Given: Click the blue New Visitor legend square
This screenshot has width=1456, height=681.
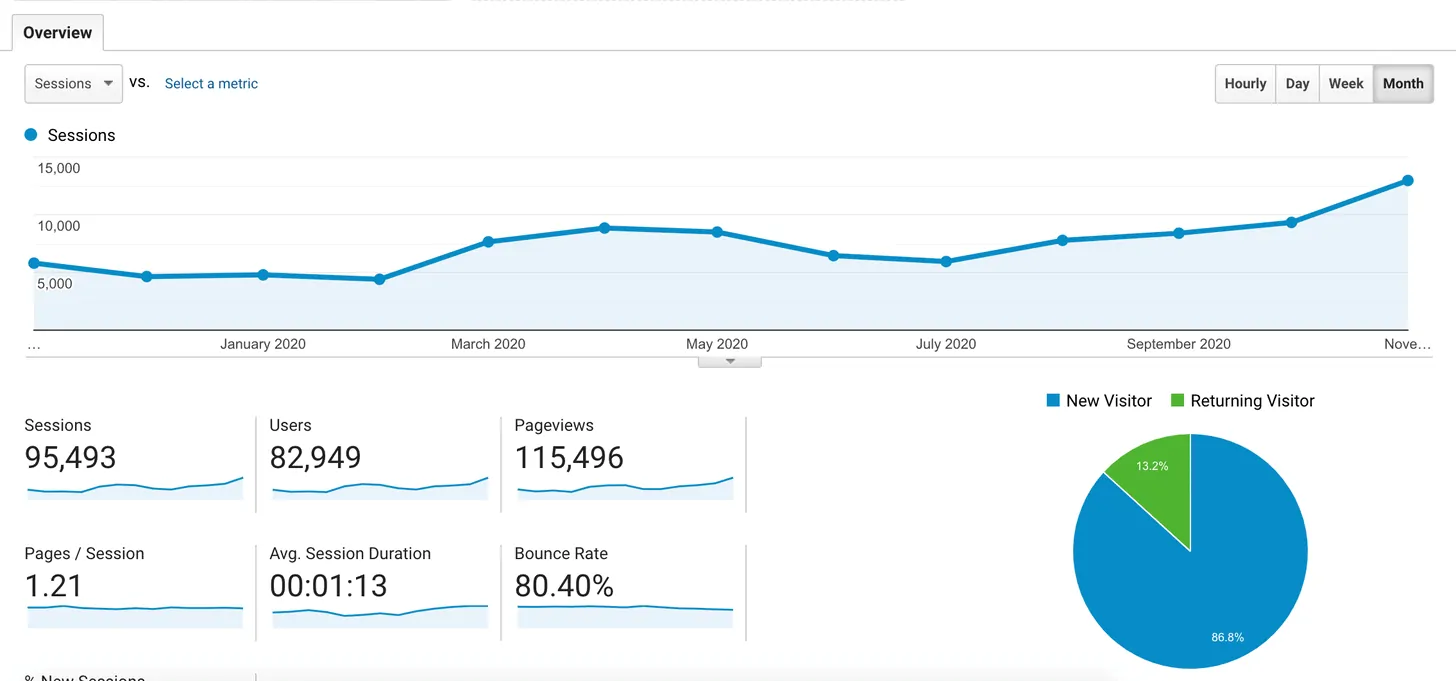Looking at the screenshot, I should point(1052,401).
